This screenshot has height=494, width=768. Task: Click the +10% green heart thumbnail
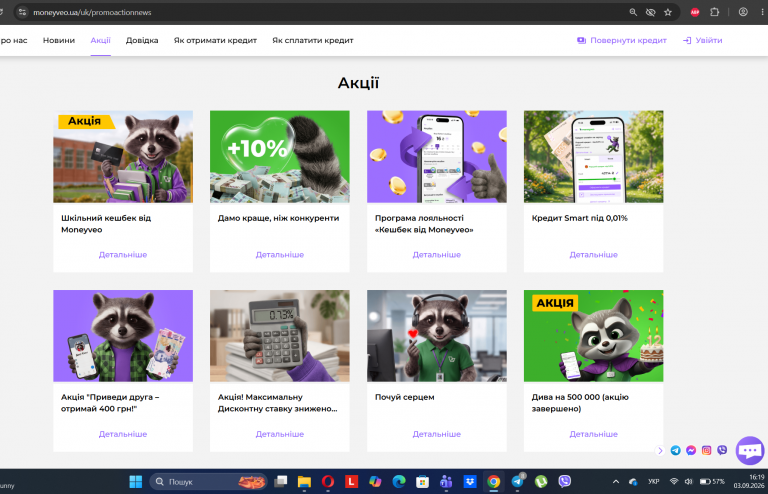[x=280, y=157]
